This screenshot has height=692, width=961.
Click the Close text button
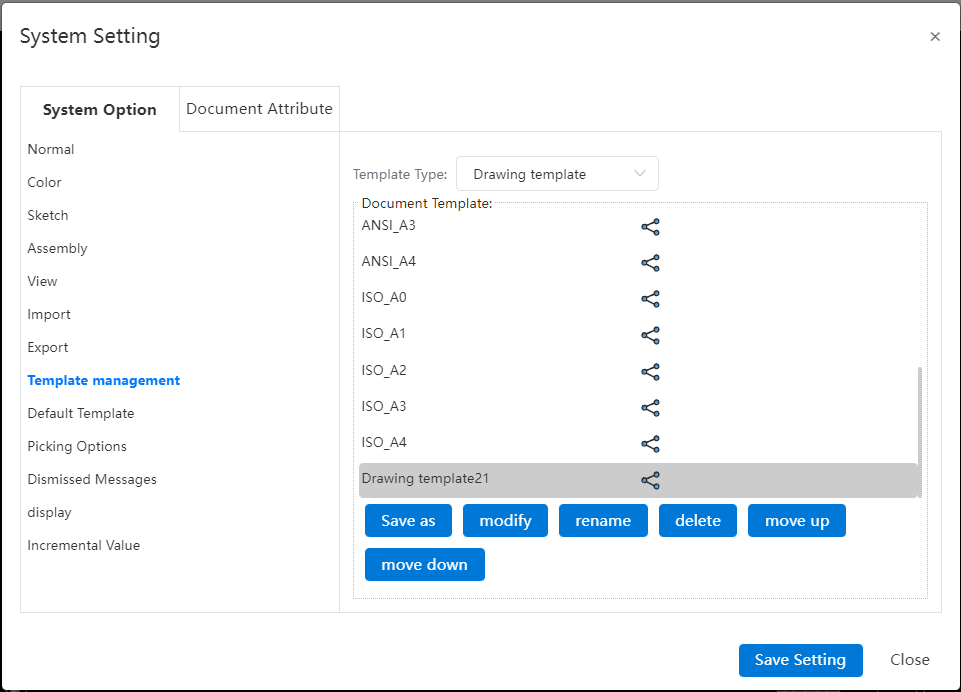pyautogui.click(x=910, y=660)
